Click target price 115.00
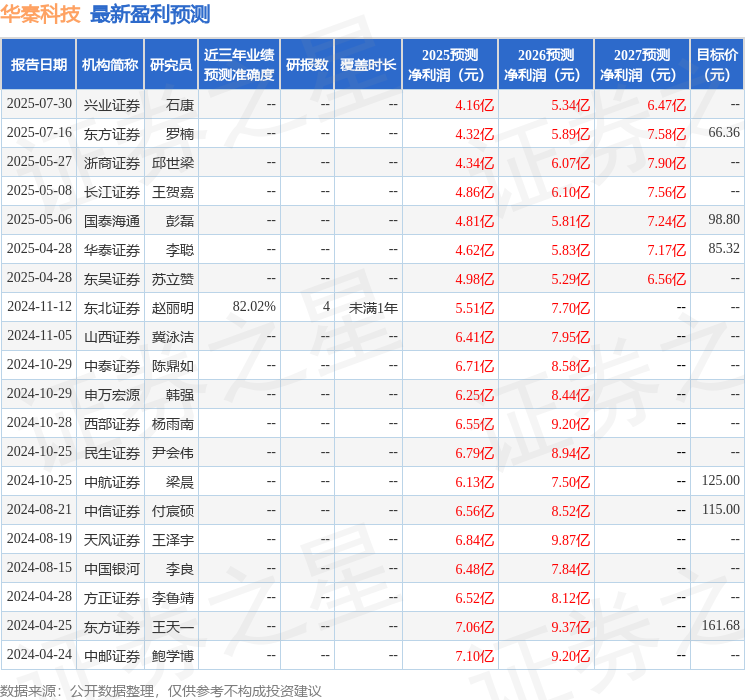745x700 pixels. coord(721,509)
